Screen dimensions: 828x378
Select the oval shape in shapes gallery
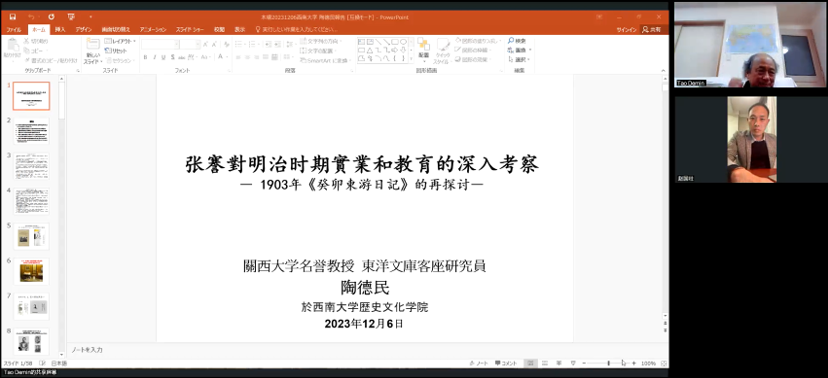pyautogui.click(x=403, y=41)
